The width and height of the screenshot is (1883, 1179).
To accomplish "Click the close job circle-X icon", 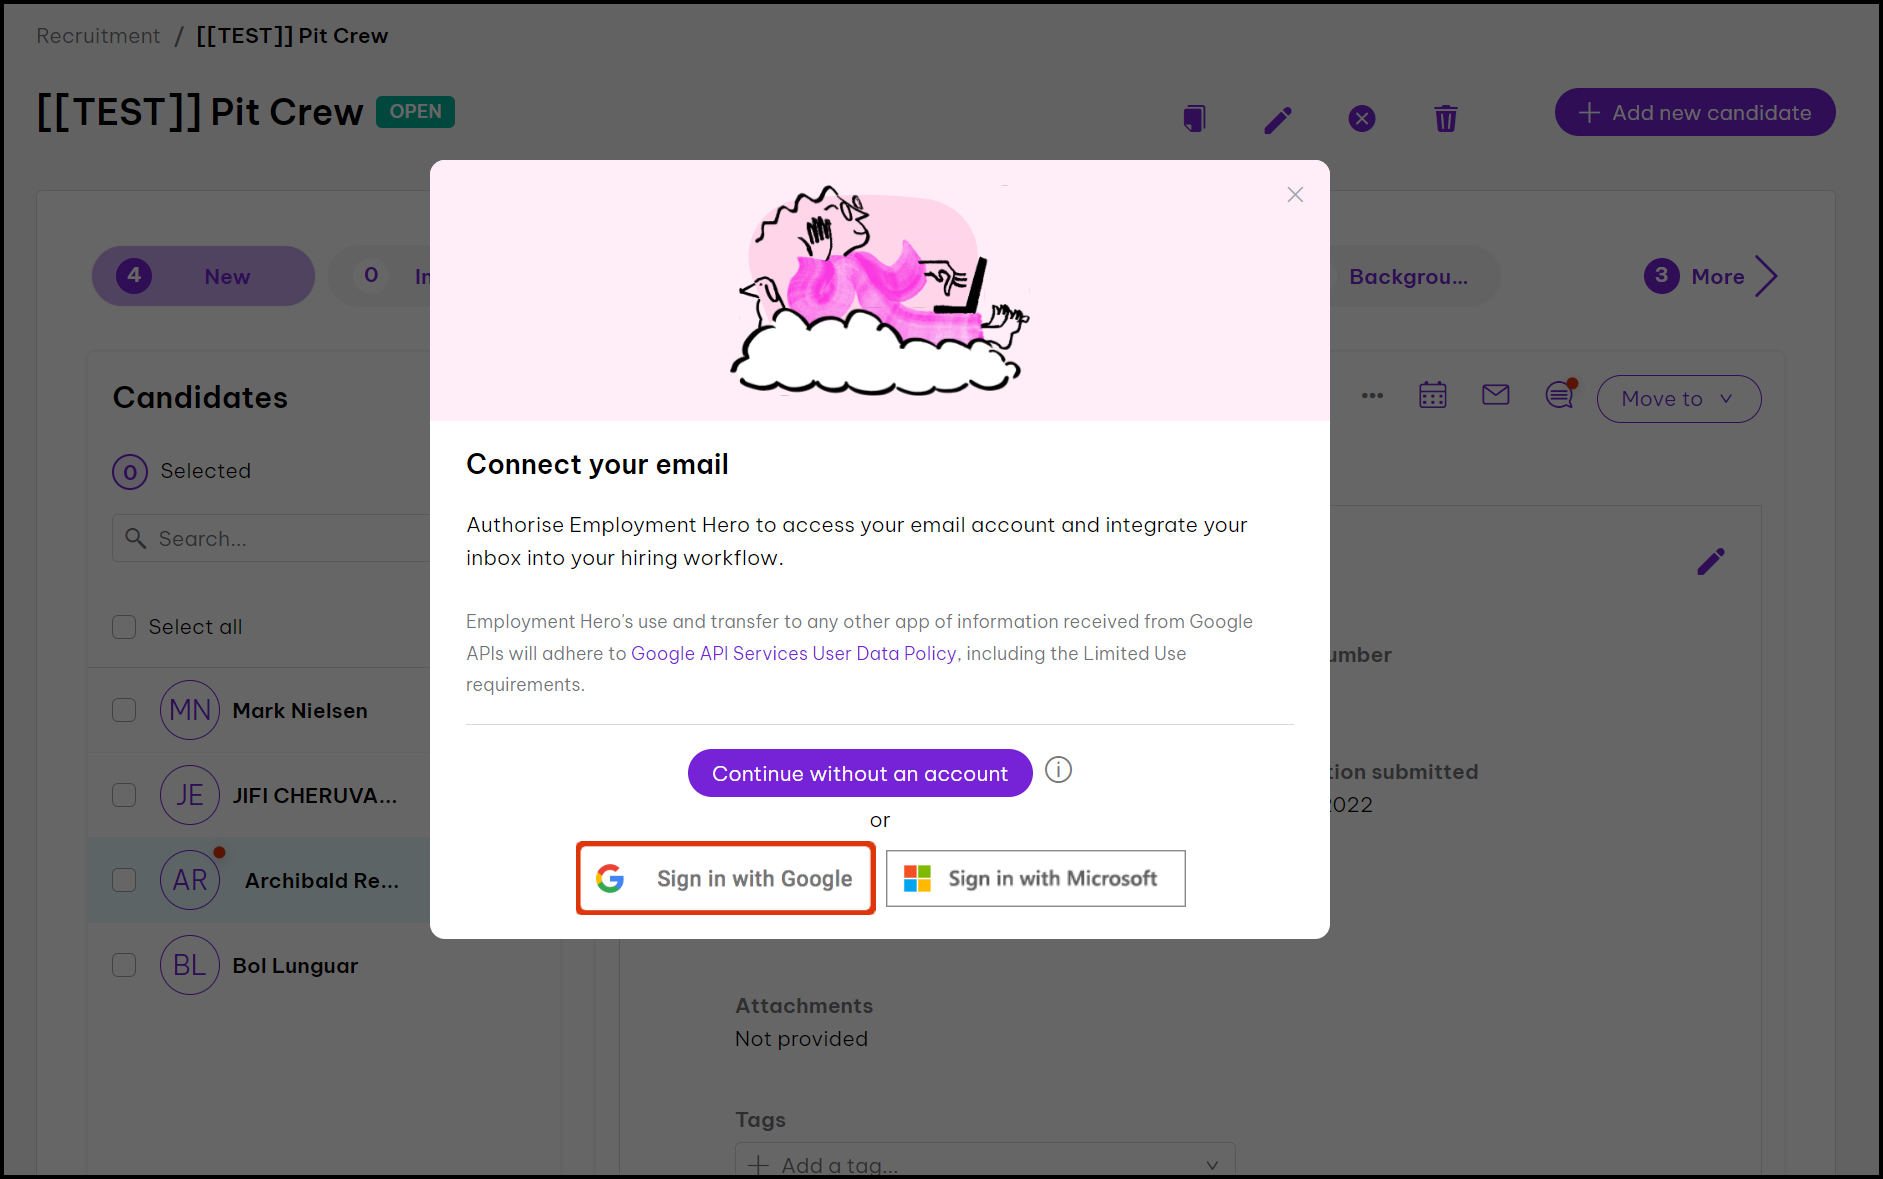I will coord(1361,119).
